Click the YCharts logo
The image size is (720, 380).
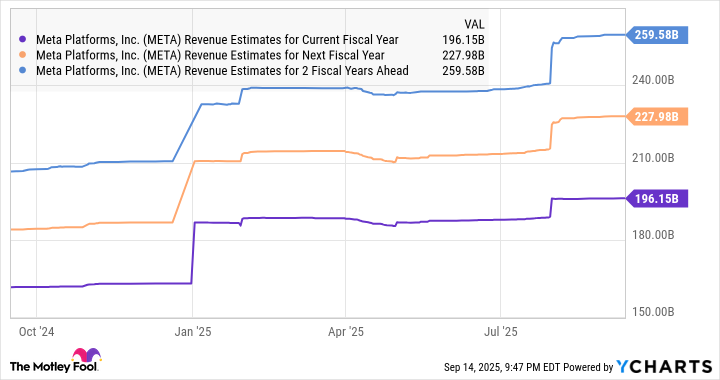[664, 367]
